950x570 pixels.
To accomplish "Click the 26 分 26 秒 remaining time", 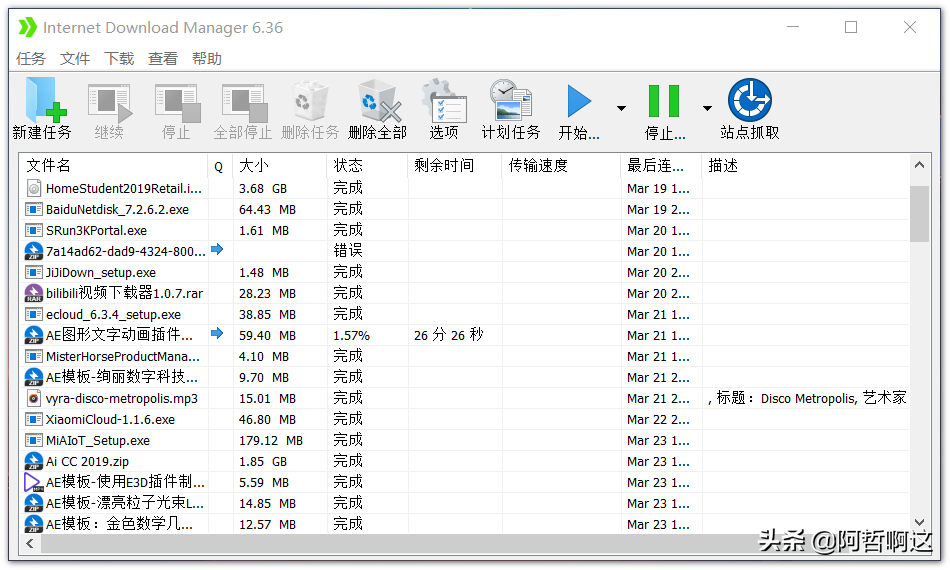I will pyautogui.click(x=448, y=335).
